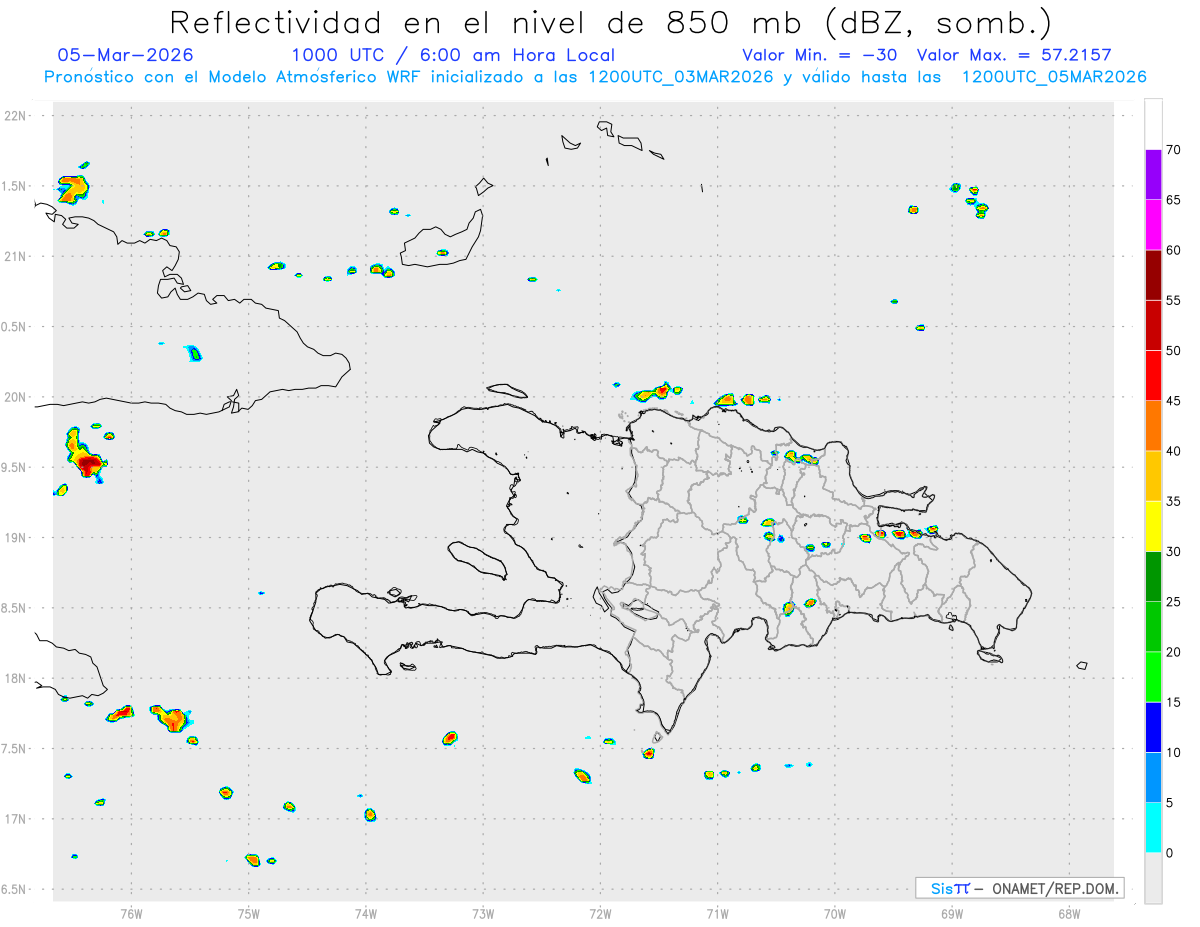The image size is (1200, 927).
Task: Click the colorbar scale label '35'
Action: pyautogui.click(x=1173, y=501)
